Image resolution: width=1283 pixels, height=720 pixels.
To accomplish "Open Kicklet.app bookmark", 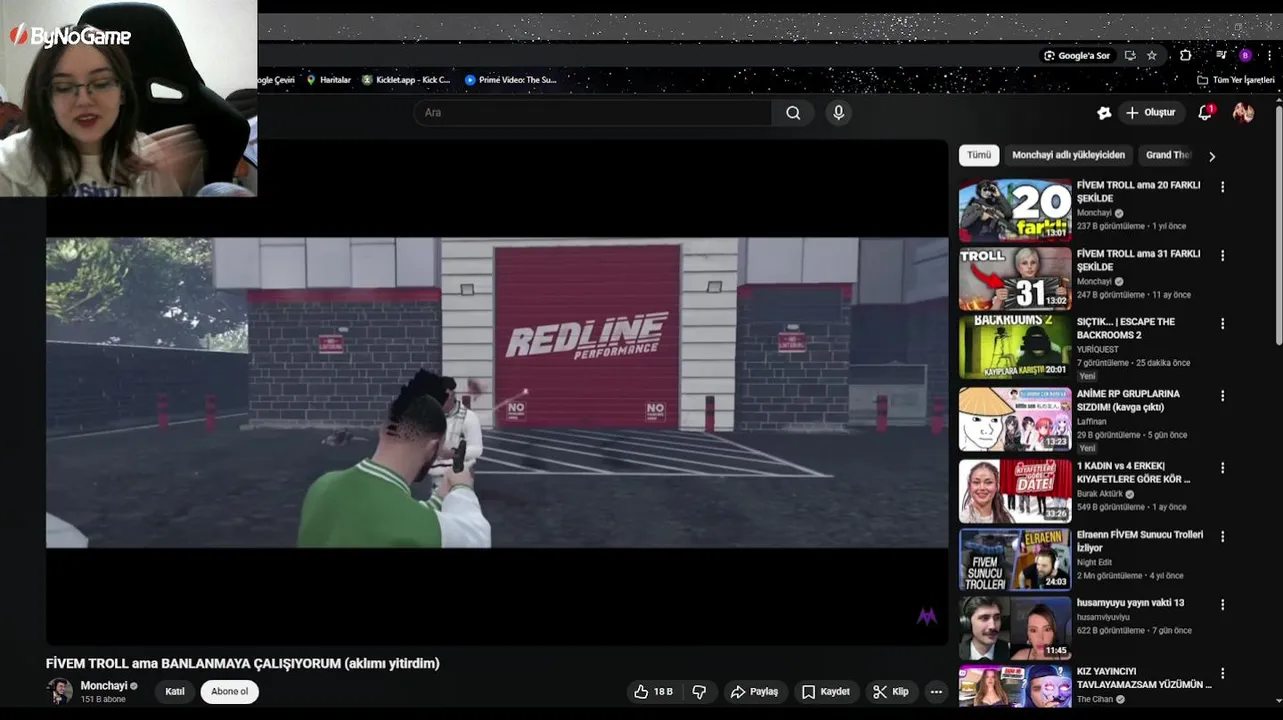I will (x=406, y=80).
